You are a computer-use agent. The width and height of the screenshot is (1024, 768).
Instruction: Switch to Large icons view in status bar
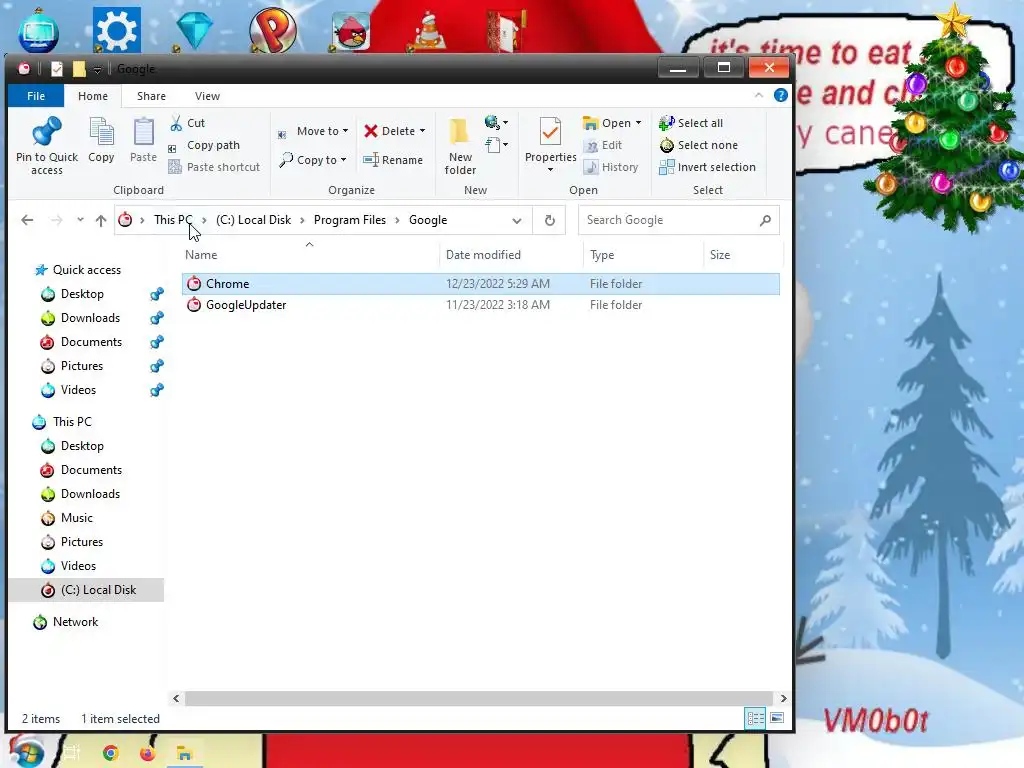click(x=777, y=718)
